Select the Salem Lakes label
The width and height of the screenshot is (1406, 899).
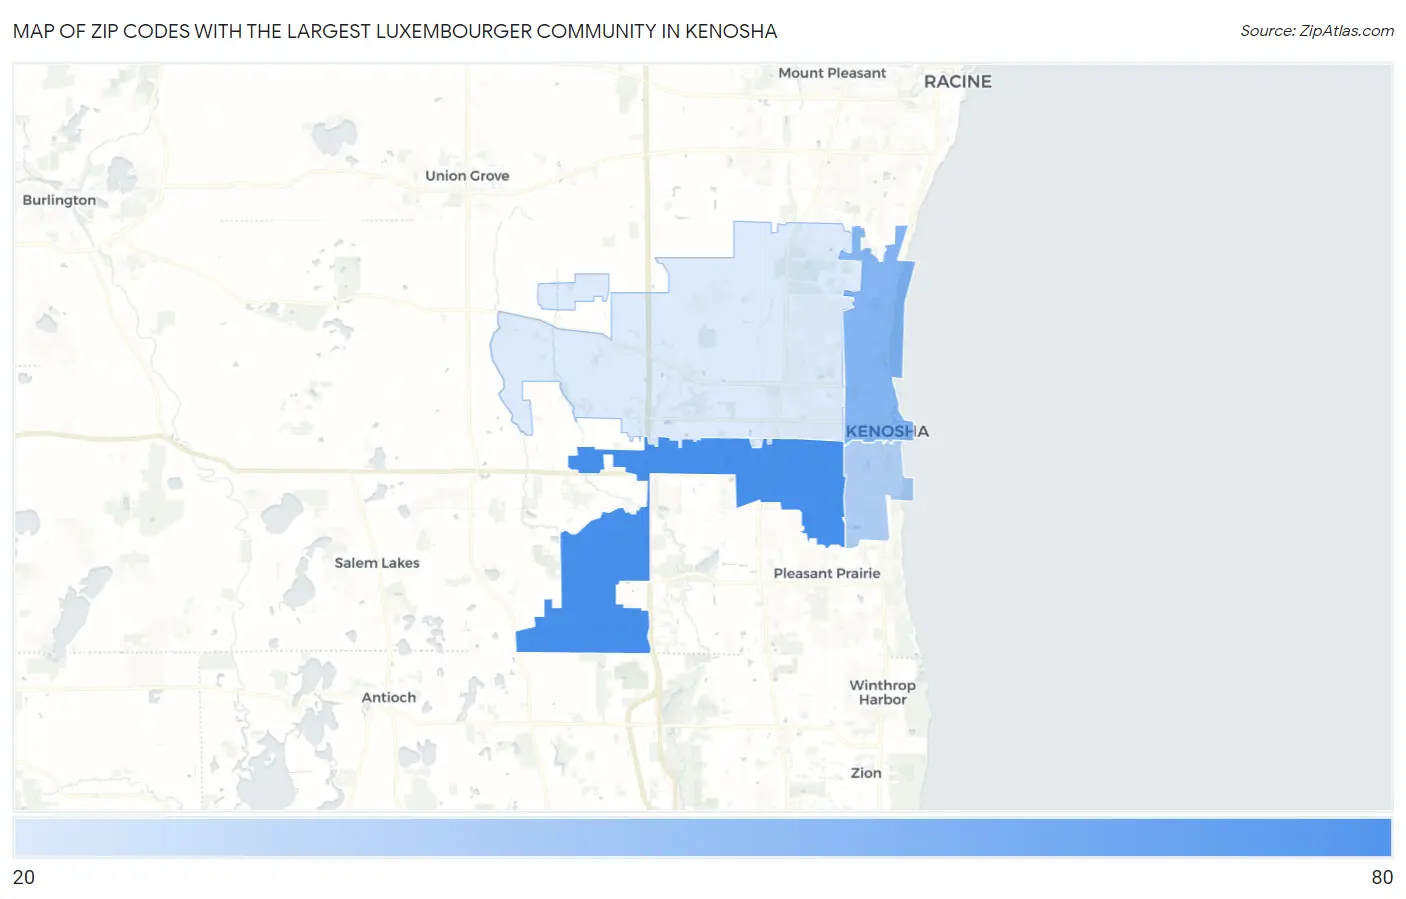click(x=377, y=563)
